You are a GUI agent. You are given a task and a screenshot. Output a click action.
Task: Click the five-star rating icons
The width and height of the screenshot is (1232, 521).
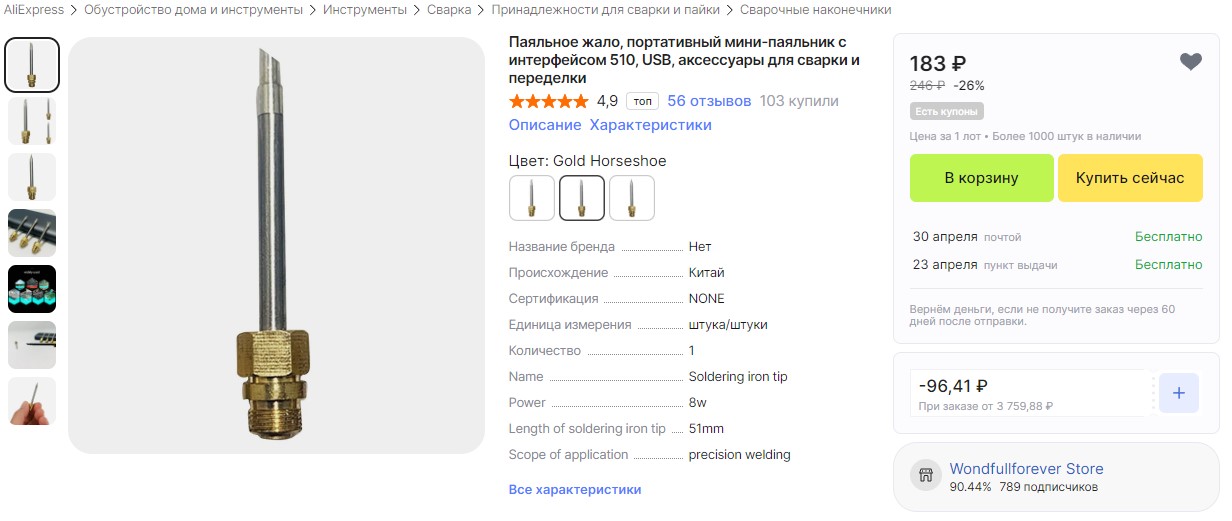[549, 101]
